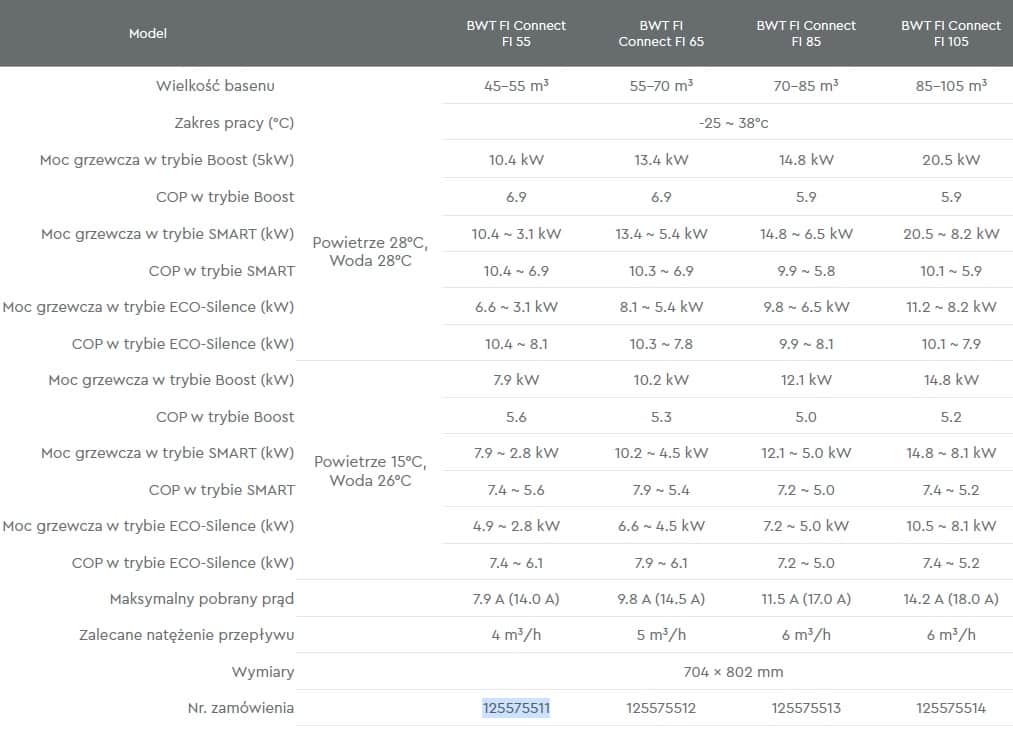Click value '4.9 ~ 2.8 kW'
The image size is (1013, 749).
[516, 525]
